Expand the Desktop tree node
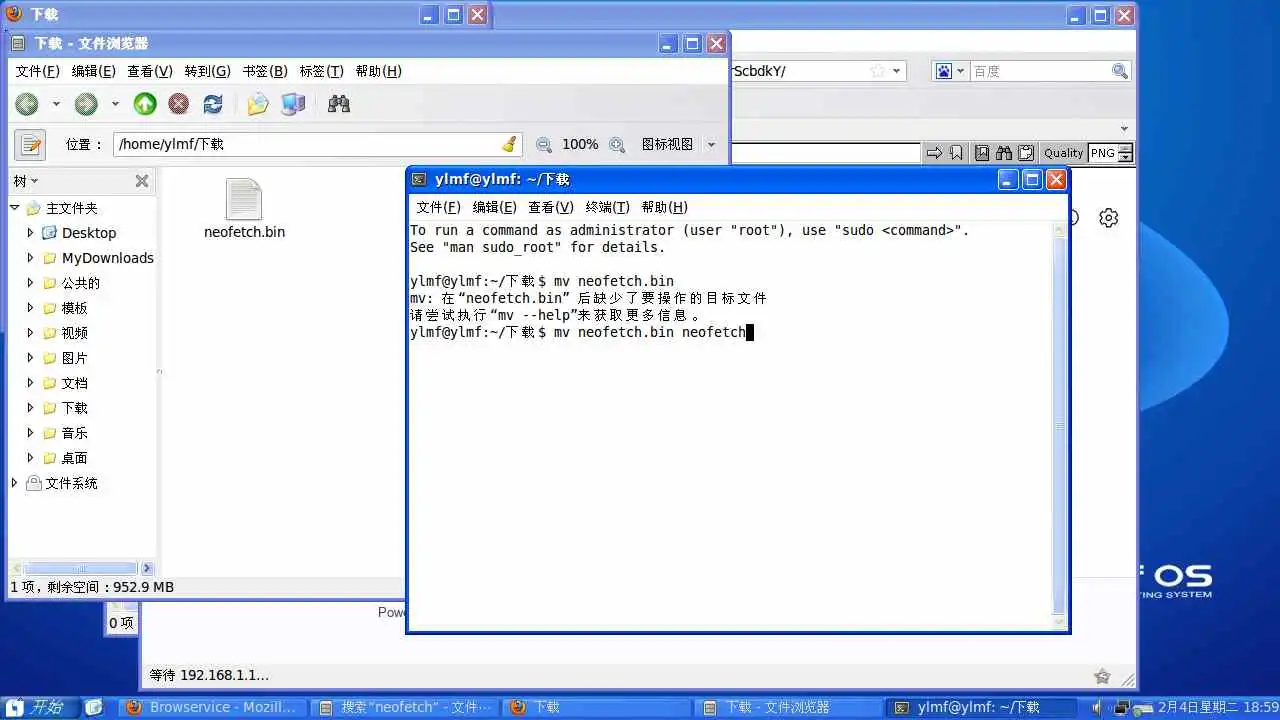Image resolution: width=1280 pixels, height=720 pixels. 31,233
